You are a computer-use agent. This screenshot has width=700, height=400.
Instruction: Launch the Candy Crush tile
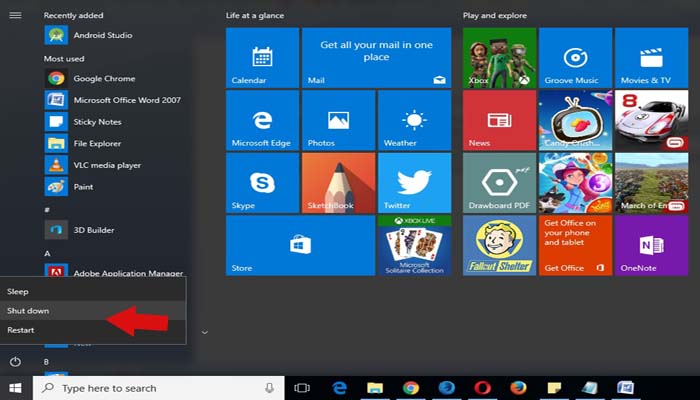point(575,120)
